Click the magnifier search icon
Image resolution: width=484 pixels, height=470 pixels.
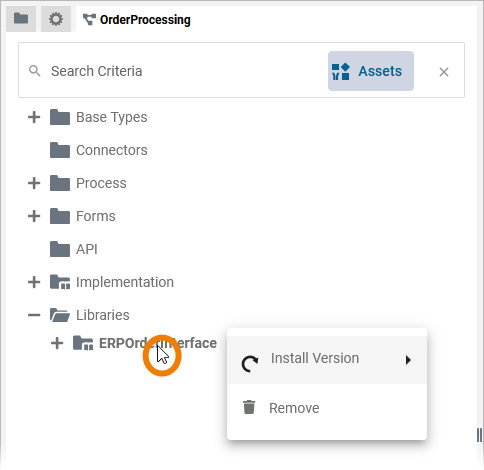35,71
